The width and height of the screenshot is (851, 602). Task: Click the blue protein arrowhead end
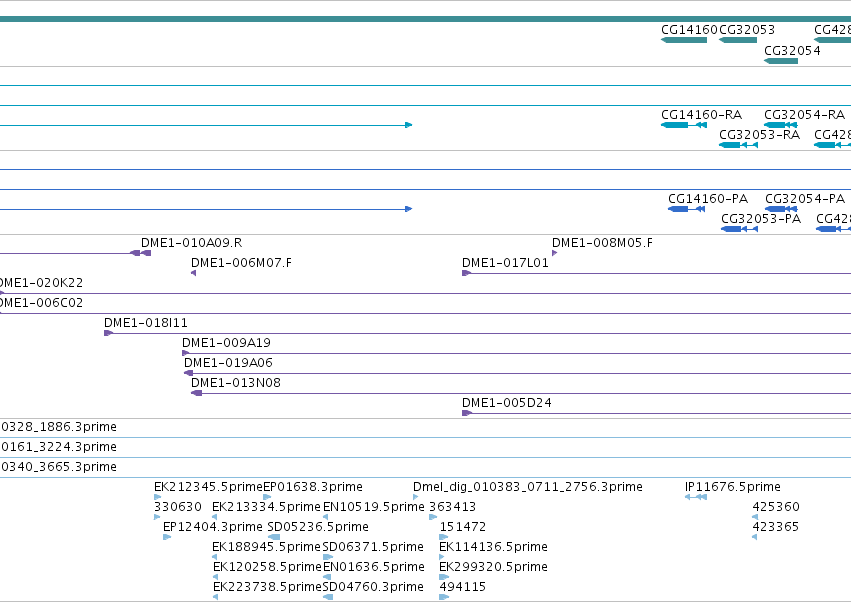pos(409,209)
